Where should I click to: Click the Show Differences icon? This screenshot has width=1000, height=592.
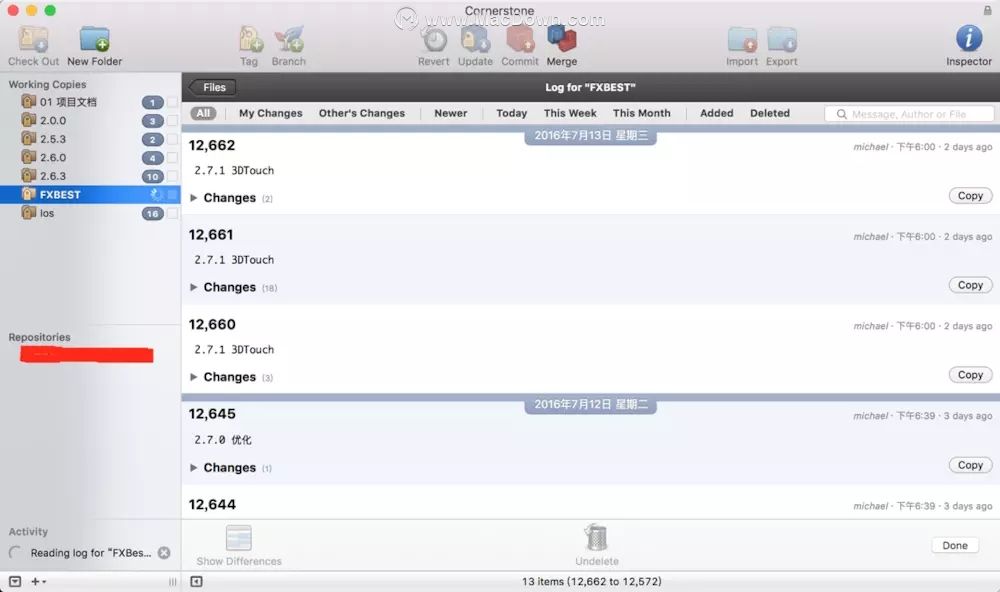pyautogui.click(x=239, y=538)
